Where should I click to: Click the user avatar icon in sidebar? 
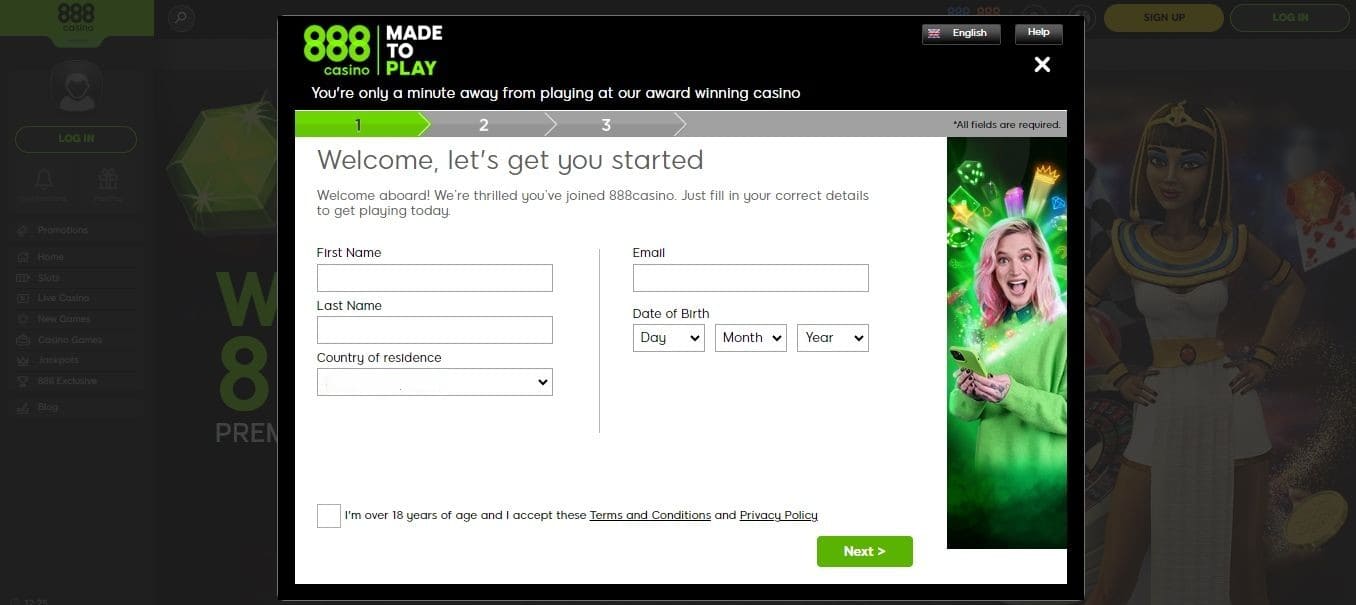(x=76, y=87)
